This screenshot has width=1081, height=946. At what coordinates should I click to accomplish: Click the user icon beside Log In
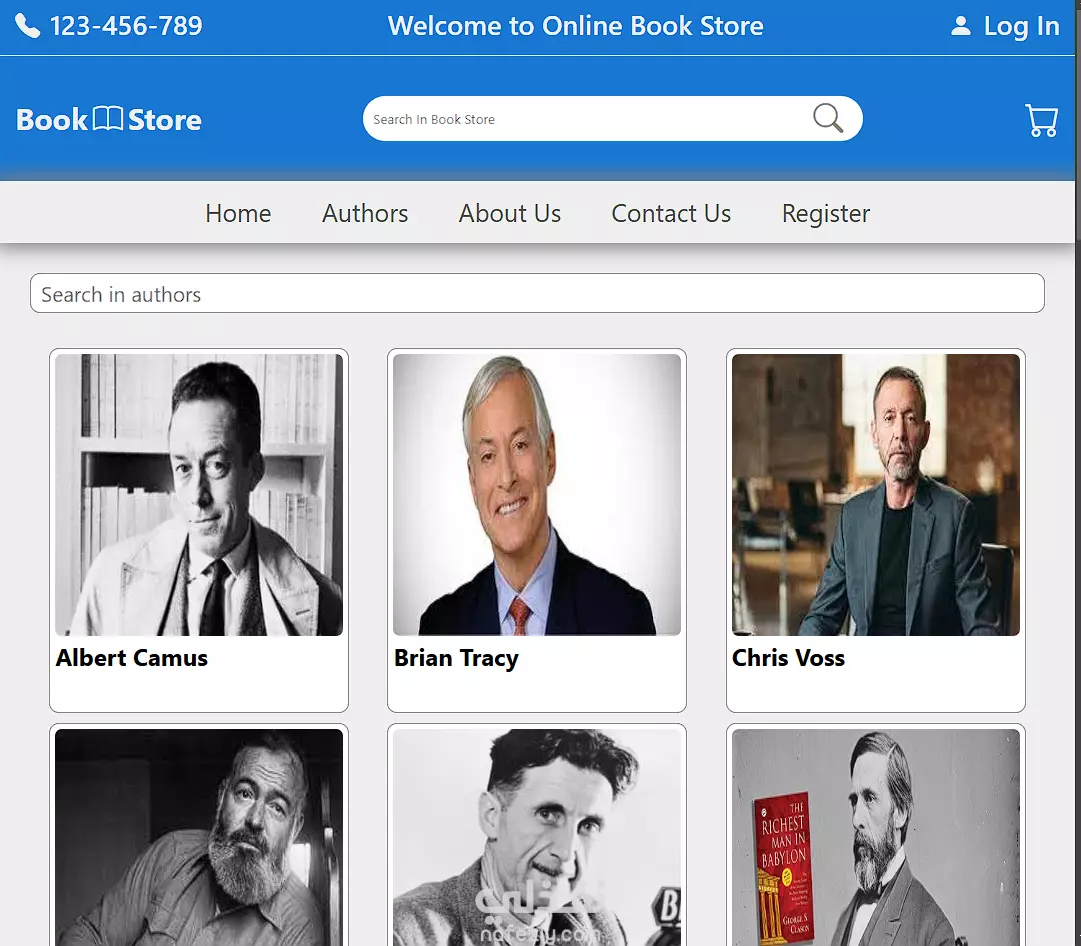click(x=960, y=26)
